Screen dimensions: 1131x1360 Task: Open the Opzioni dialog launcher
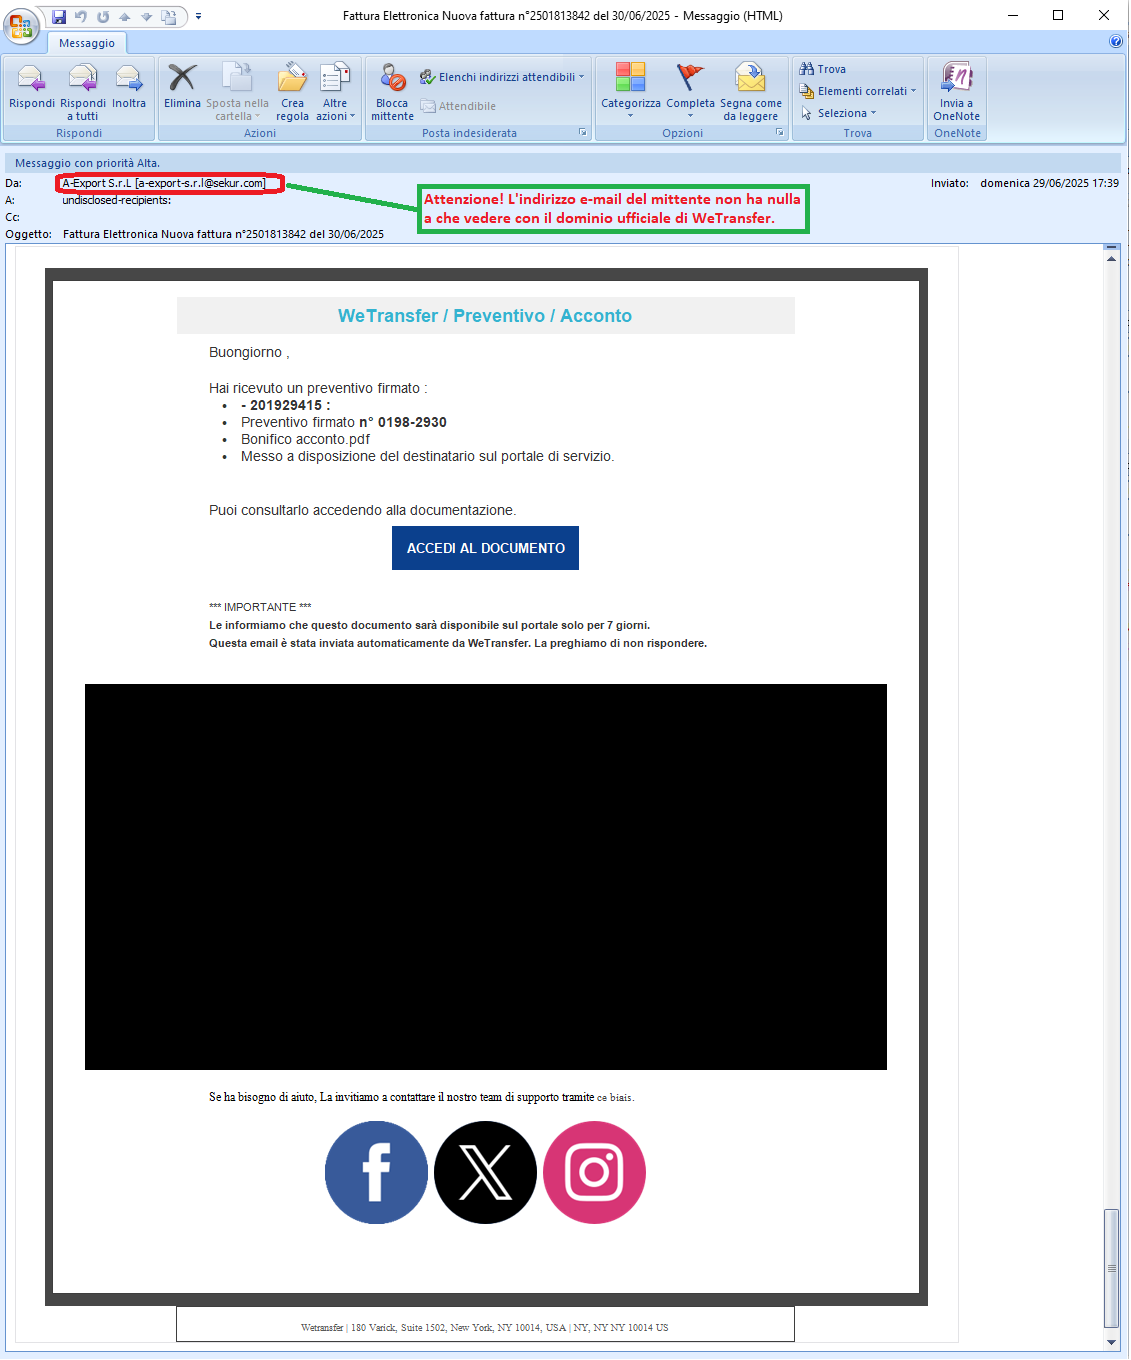(780, 132)
